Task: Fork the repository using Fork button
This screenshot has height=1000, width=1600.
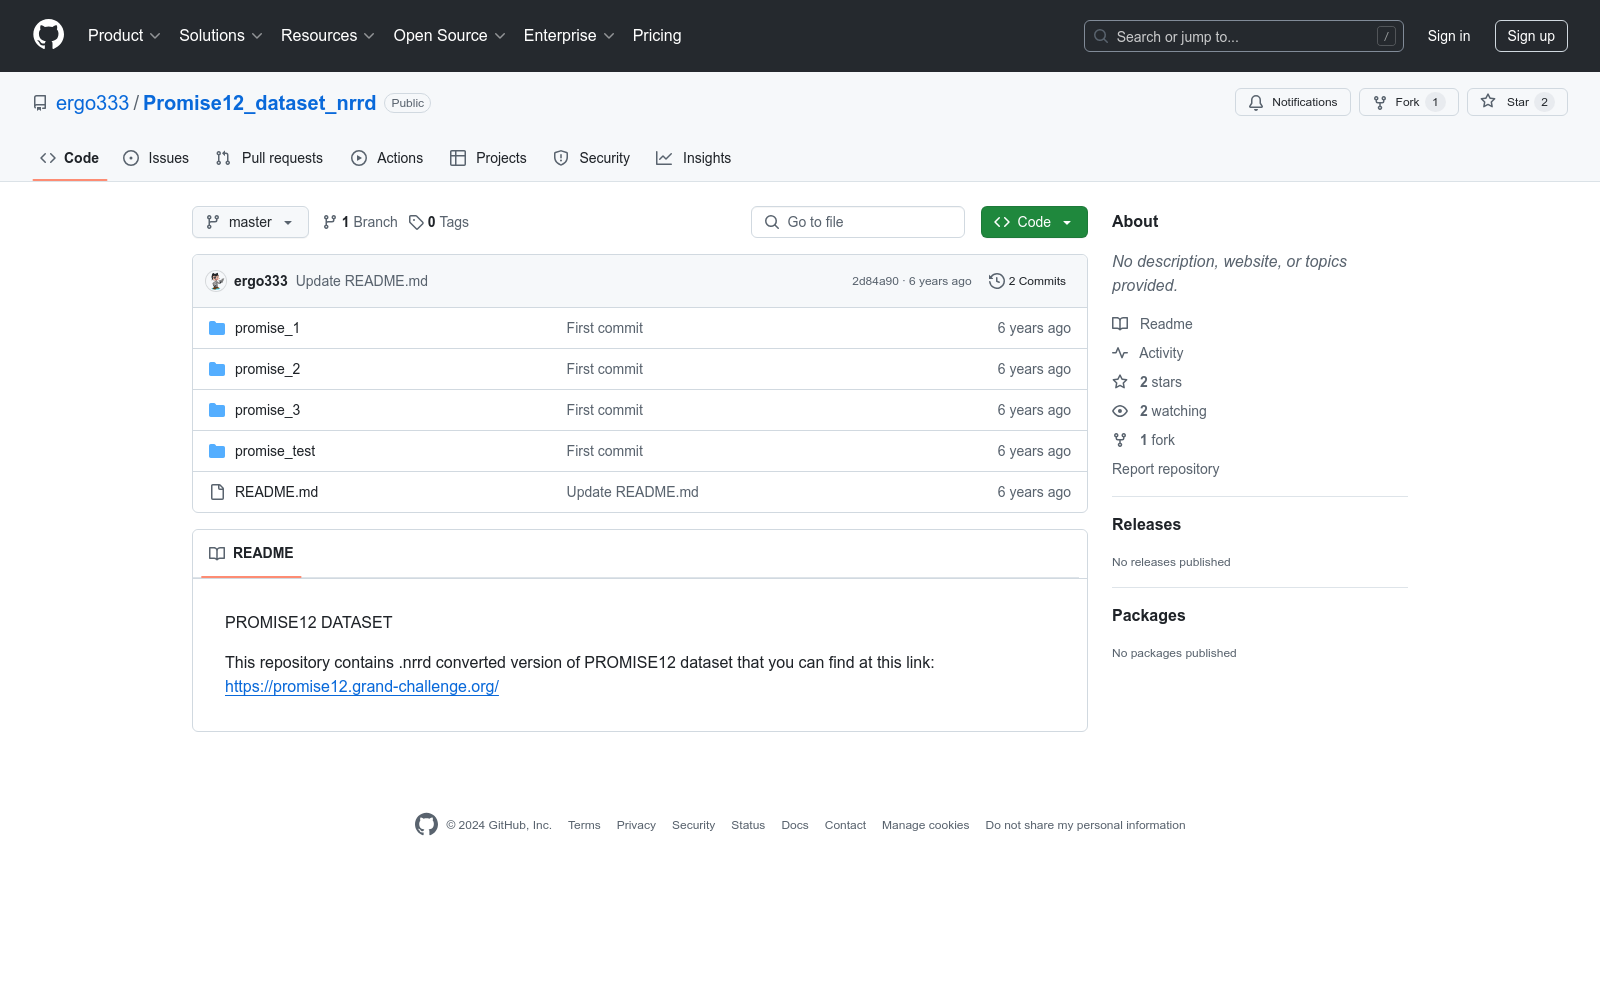Action: point(1397,102)
